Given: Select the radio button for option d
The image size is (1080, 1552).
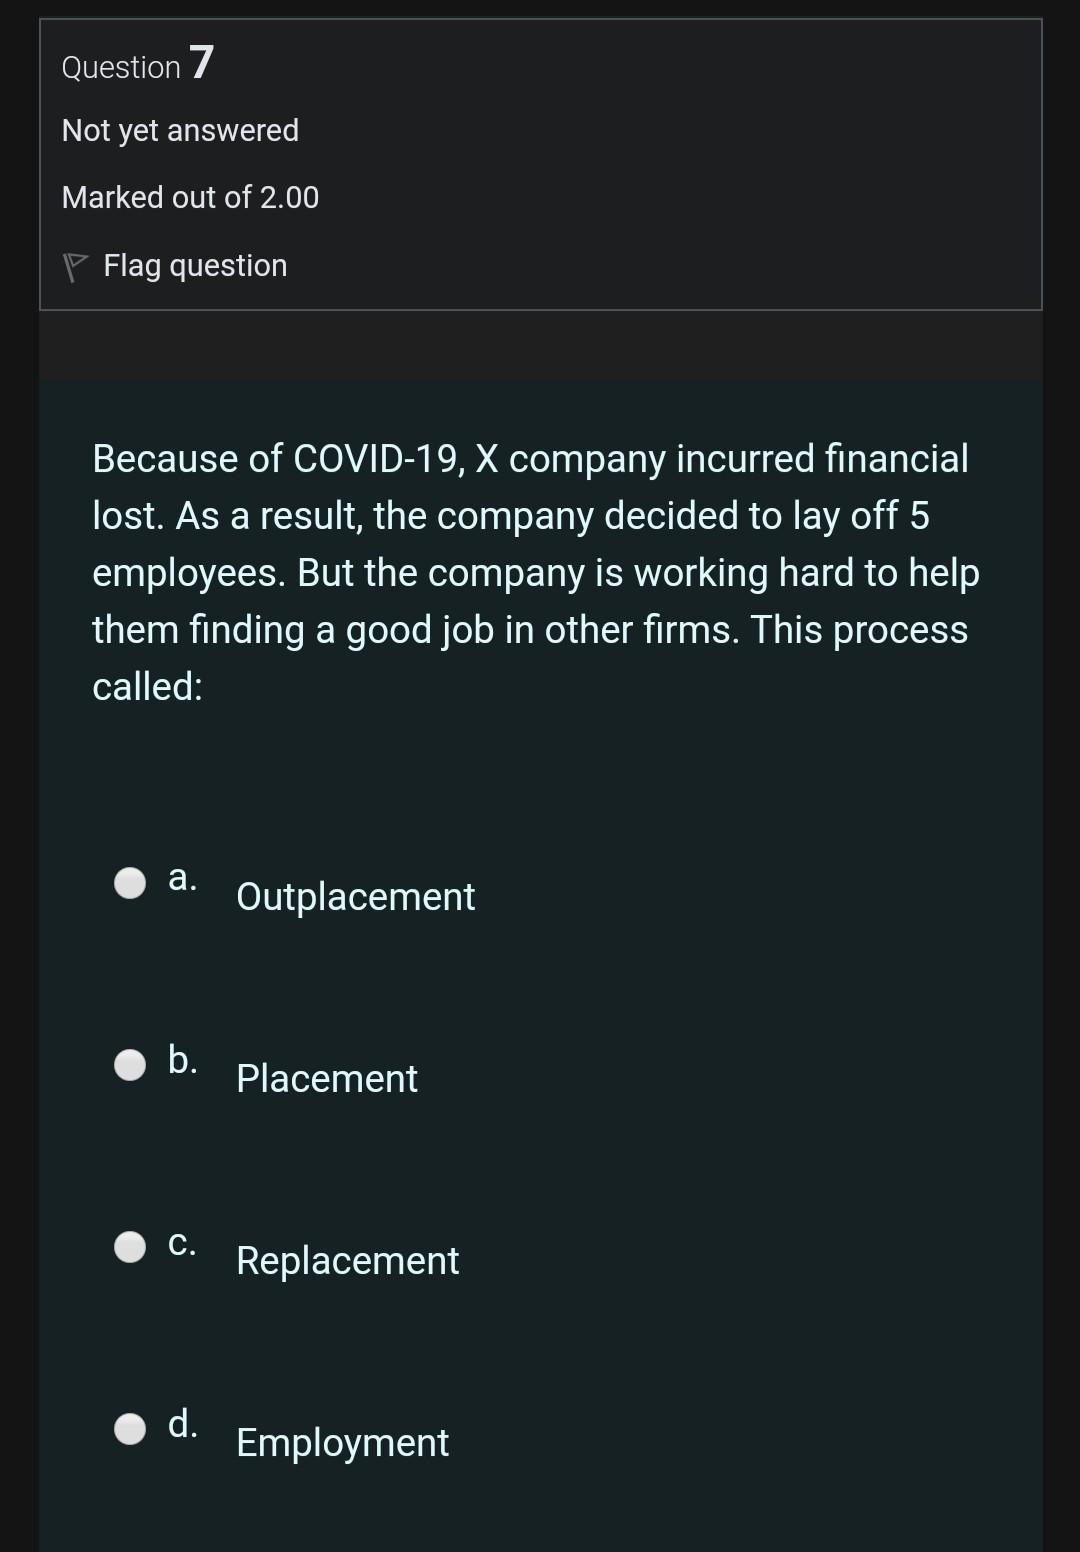Looking at the screenshot, I should tap(129, 1429).
